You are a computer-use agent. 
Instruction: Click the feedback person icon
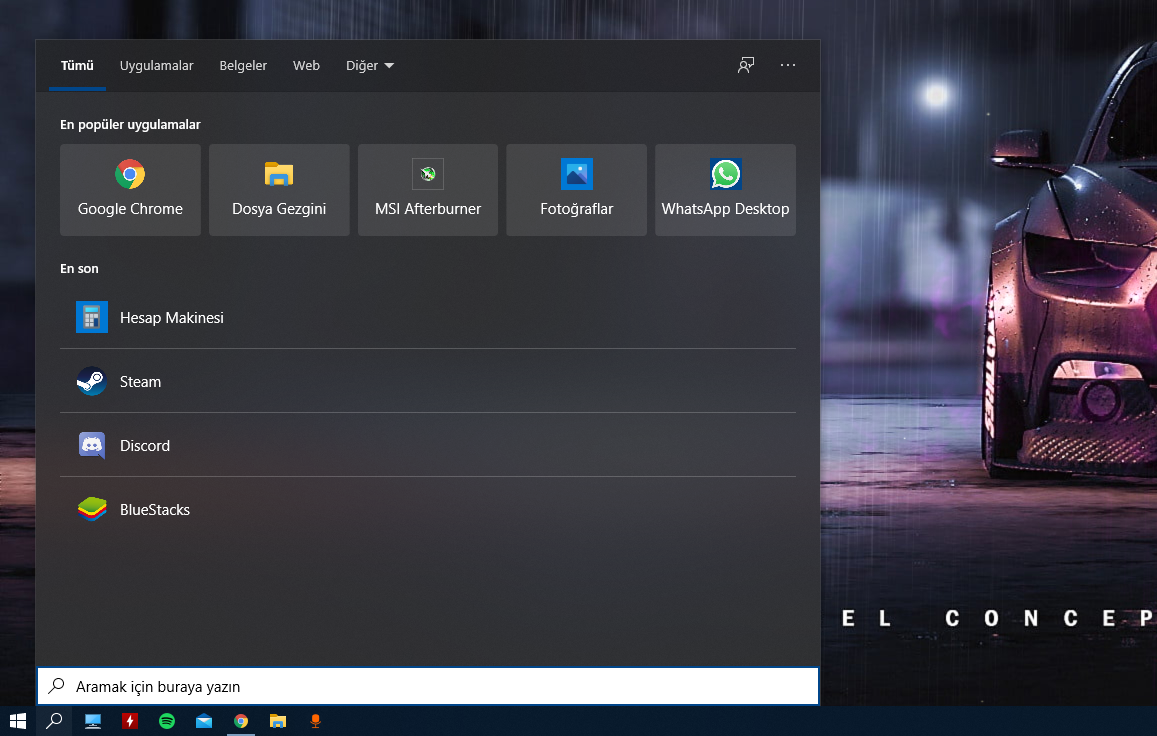(746, 65)
